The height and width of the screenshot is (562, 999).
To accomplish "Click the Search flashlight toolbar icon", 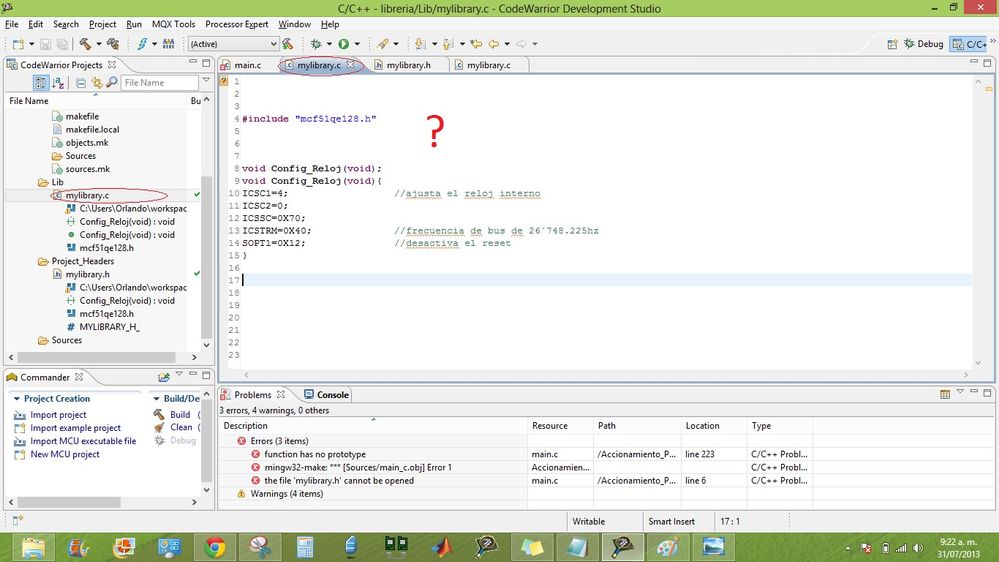I will [382, 44].
